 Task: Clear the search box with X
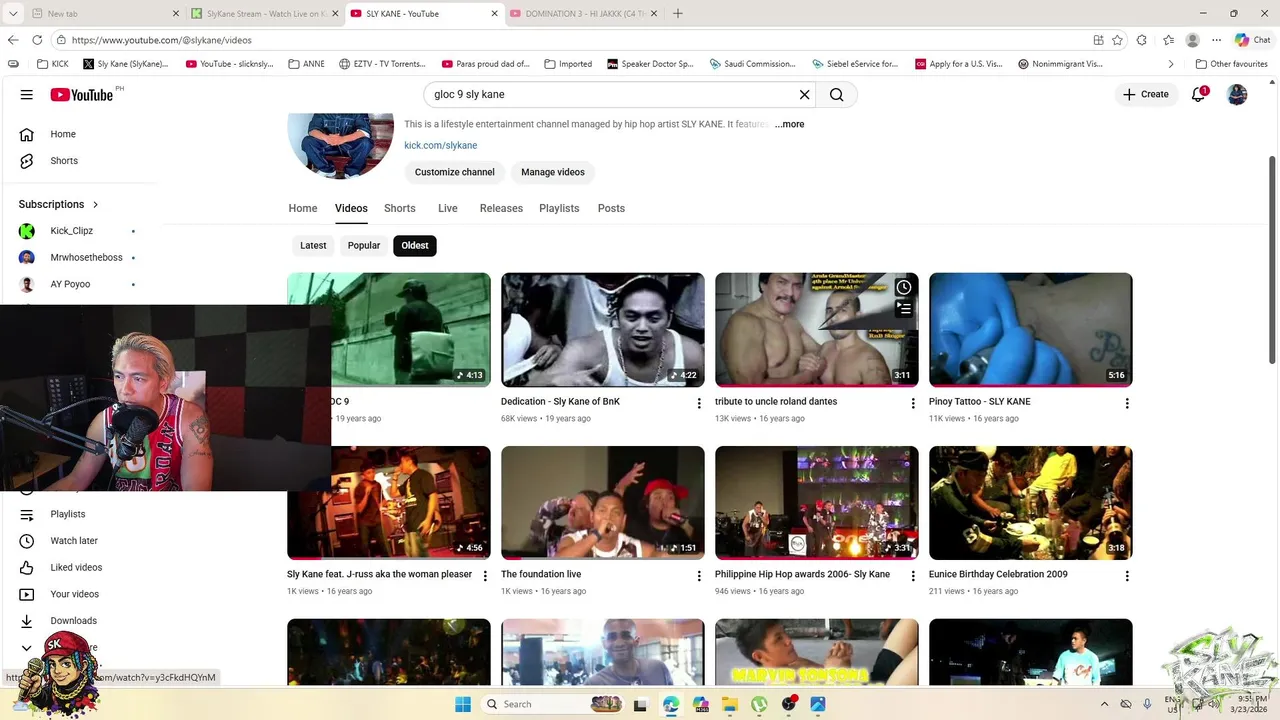[x=804, y=94]
